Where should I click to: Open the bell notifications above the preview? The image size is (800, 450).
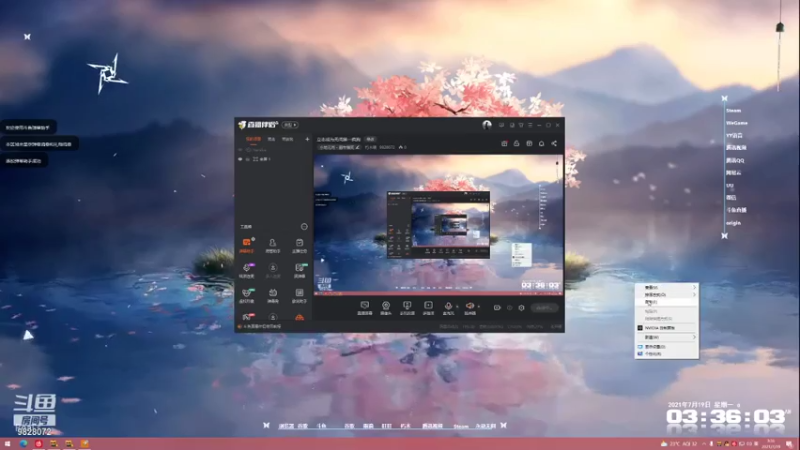point(541,144)
